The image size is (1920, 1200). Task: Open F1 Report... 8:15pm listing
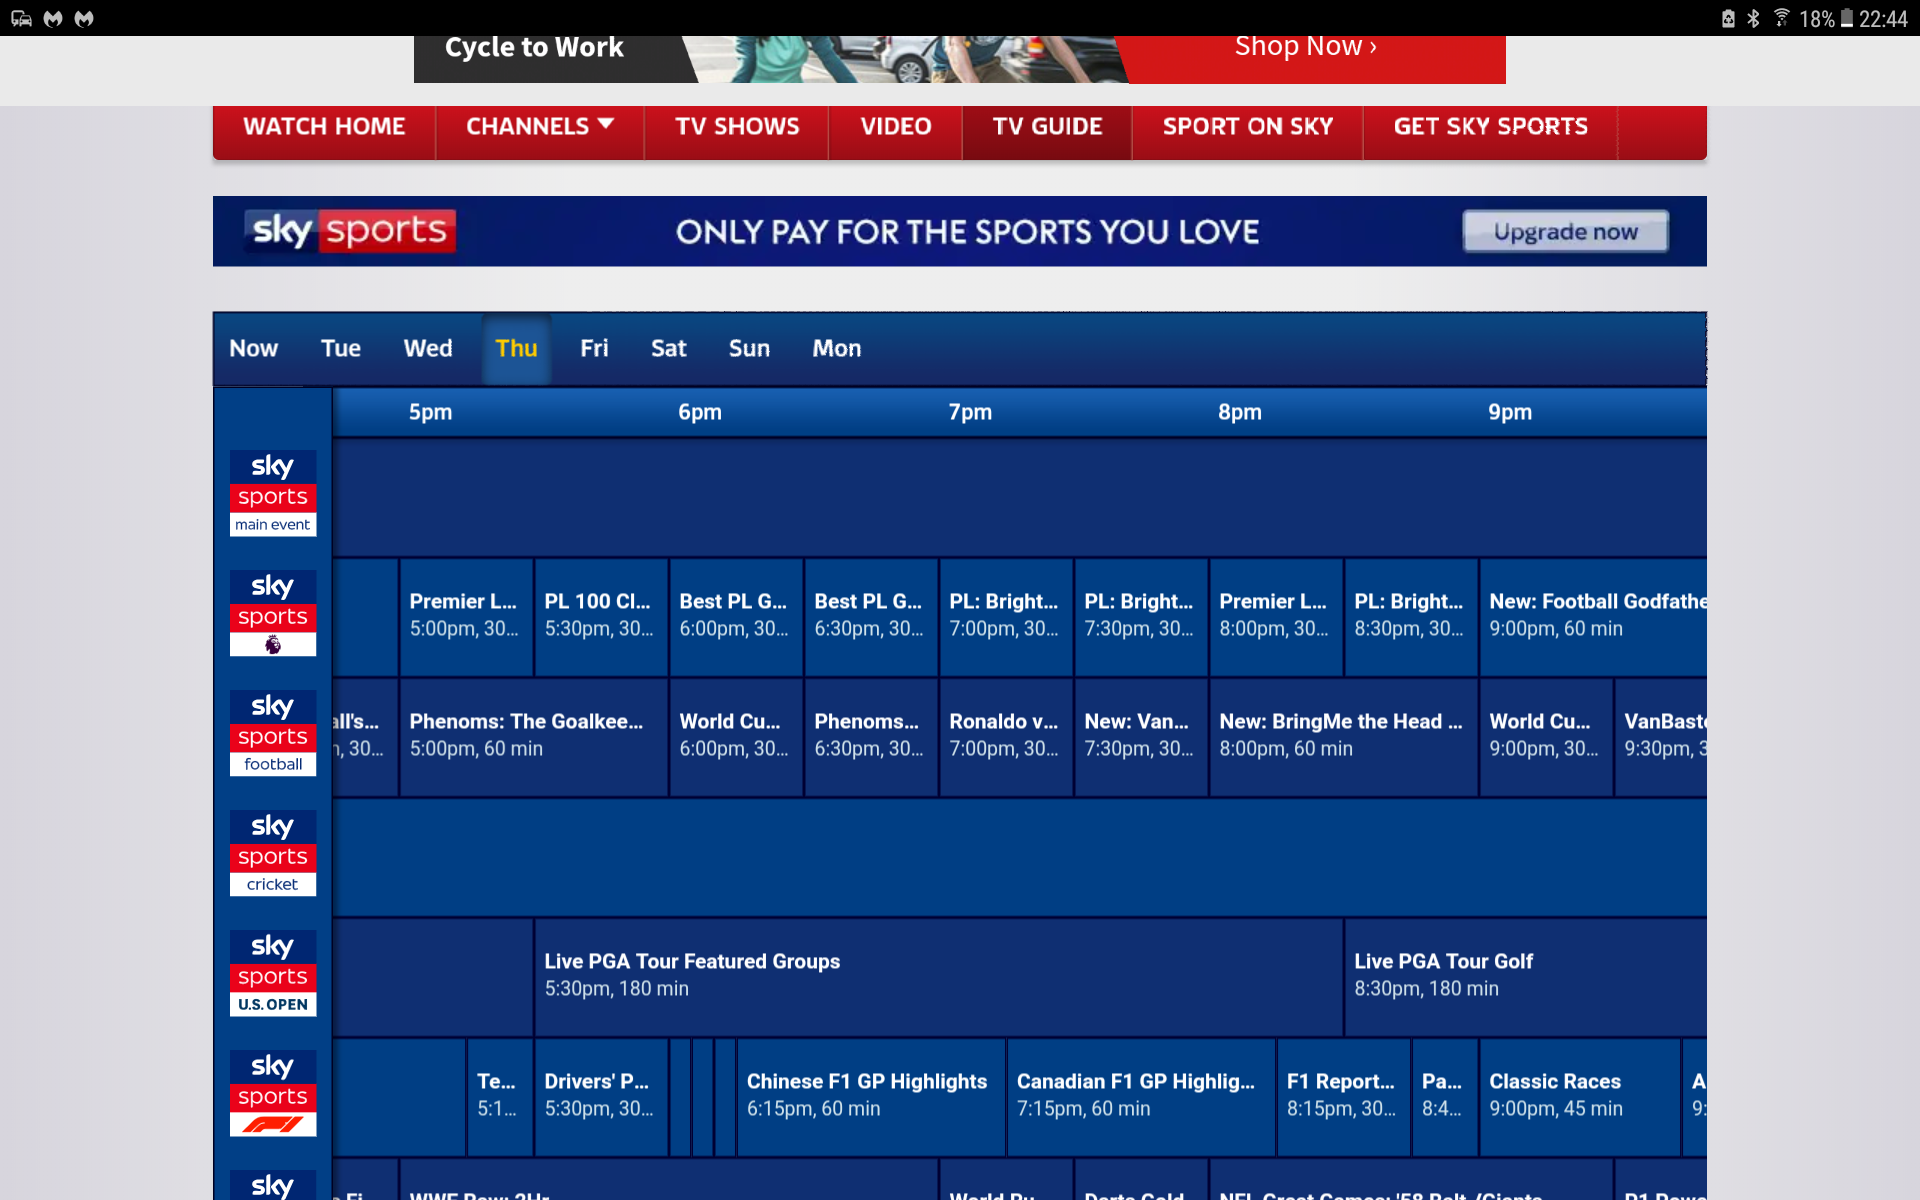point(1344,1096)
